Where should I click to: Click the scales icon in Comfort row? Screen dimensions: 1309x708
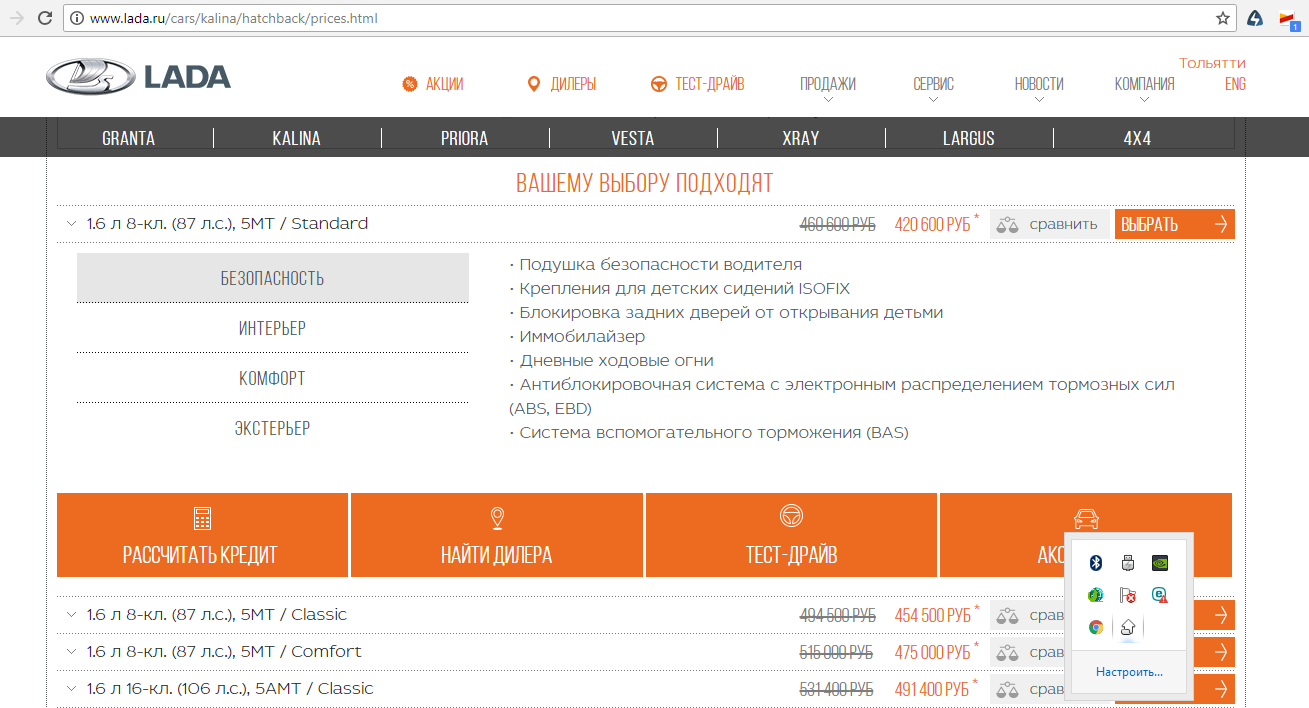tap(1007, 652)
